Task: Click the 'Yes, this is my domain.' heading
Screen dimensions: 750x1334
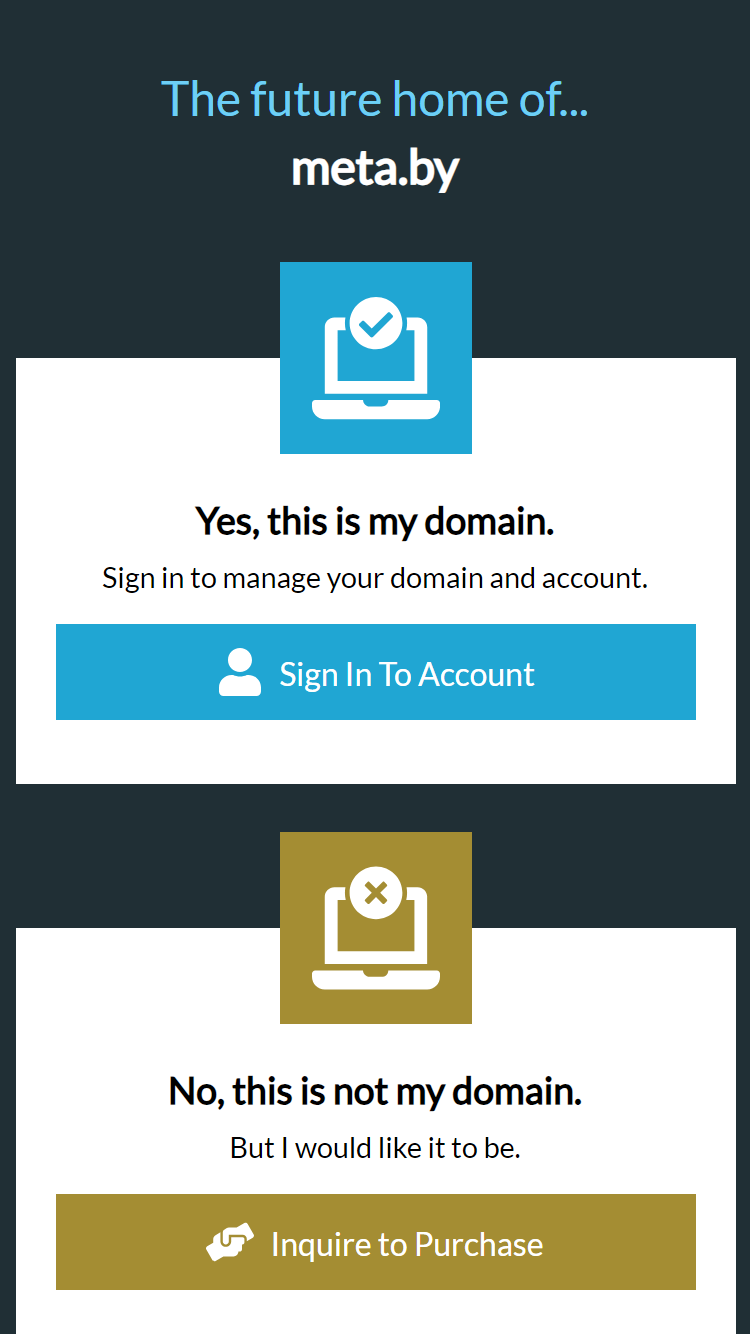Action: pos(375,521)
